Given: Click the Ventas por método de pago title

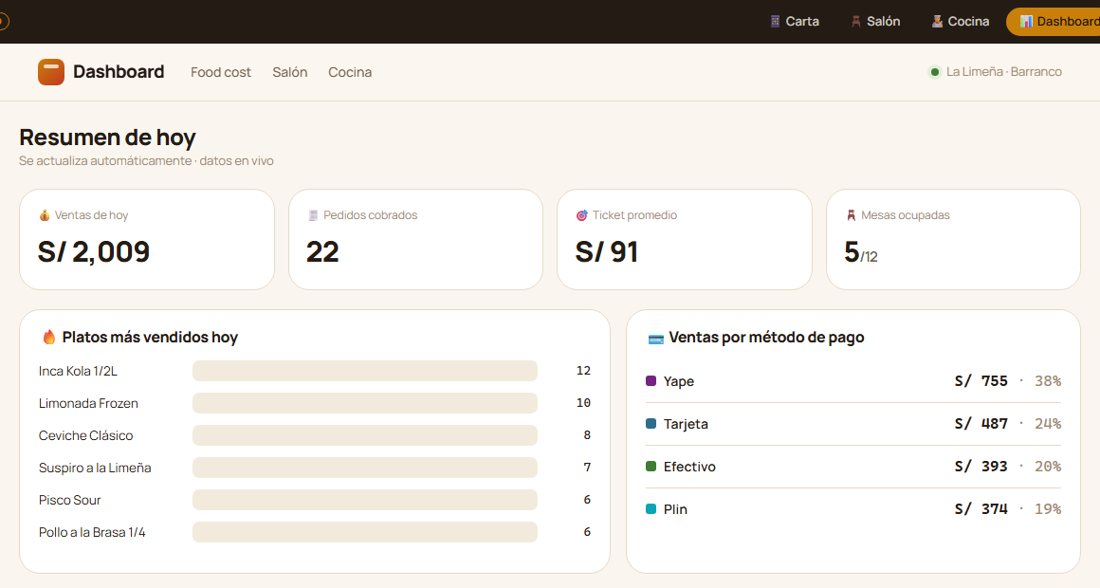Looking at the screenshot, I should (767, 338).
